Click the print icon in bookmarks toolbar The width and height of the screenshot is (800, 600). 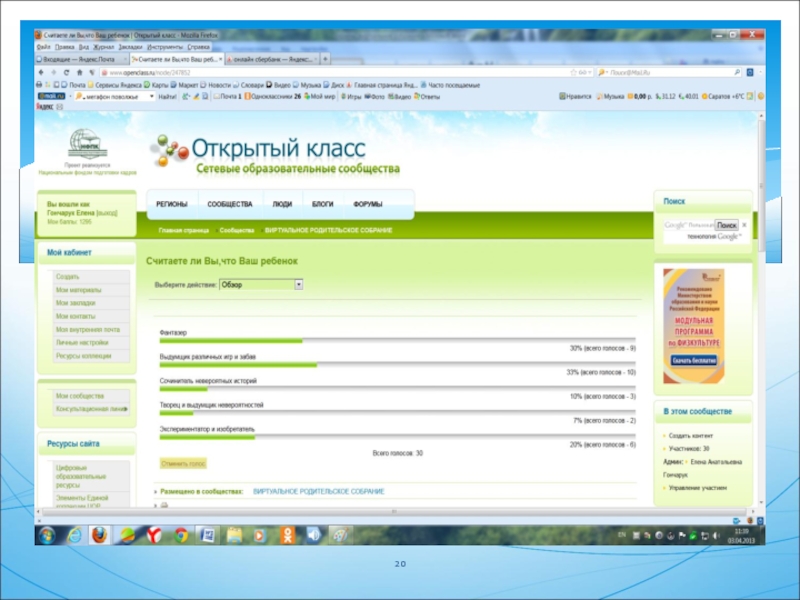click(x=39, y=85)
